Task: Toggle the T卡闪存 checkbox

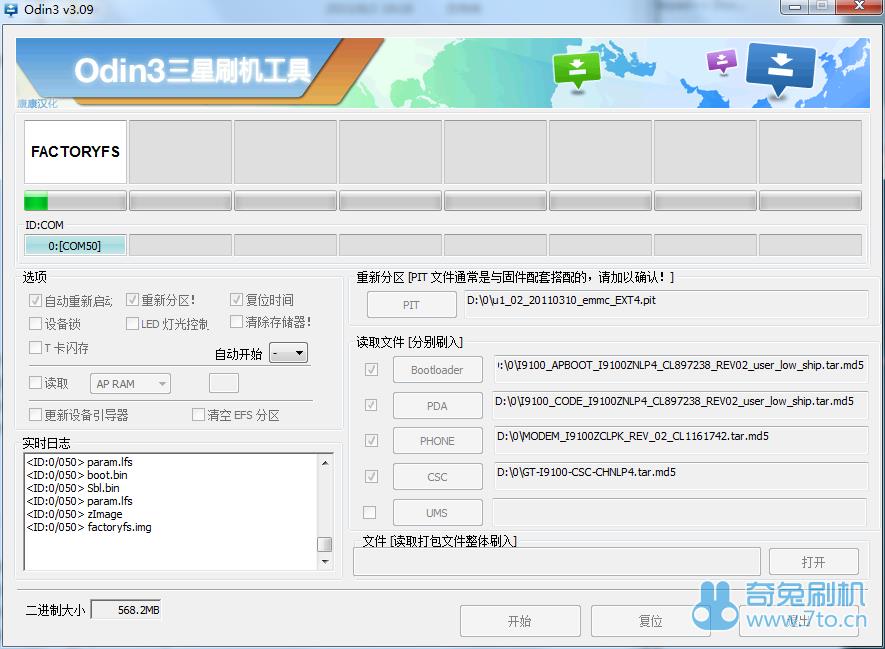Action: coord(36,348)
